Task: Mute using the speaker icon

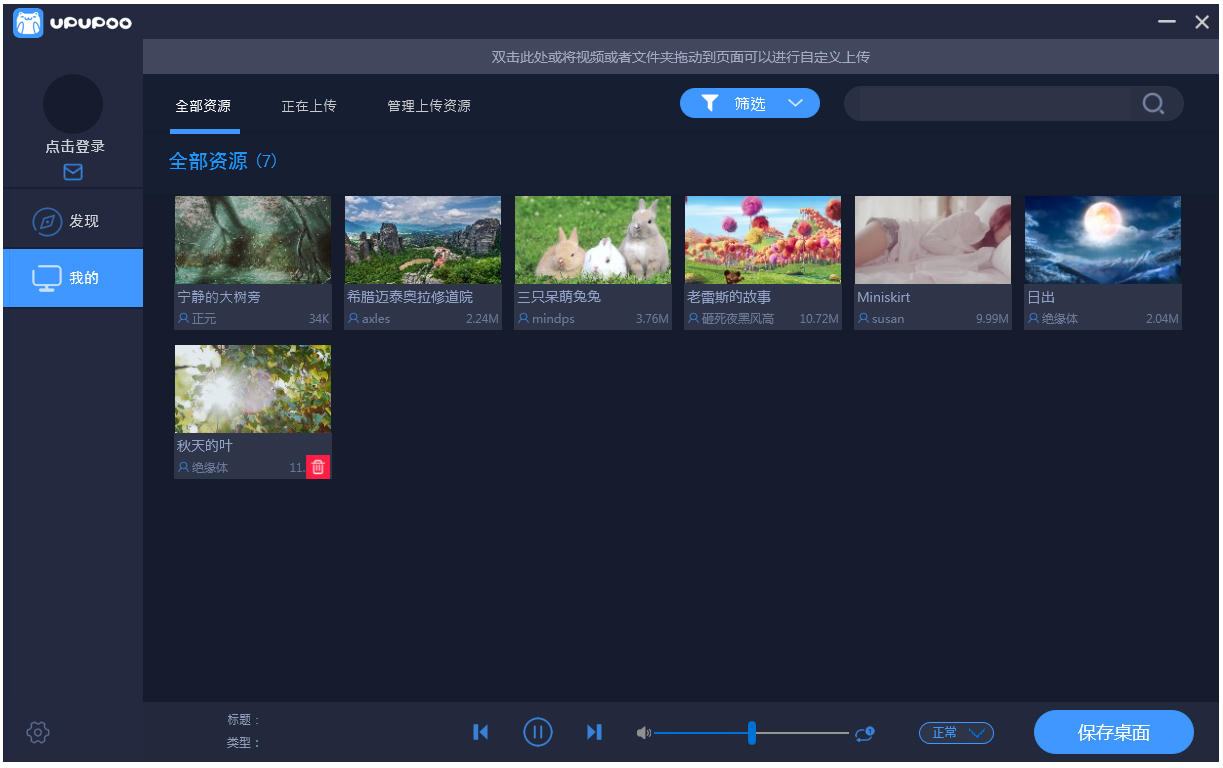Action: (x=643, y=733)
